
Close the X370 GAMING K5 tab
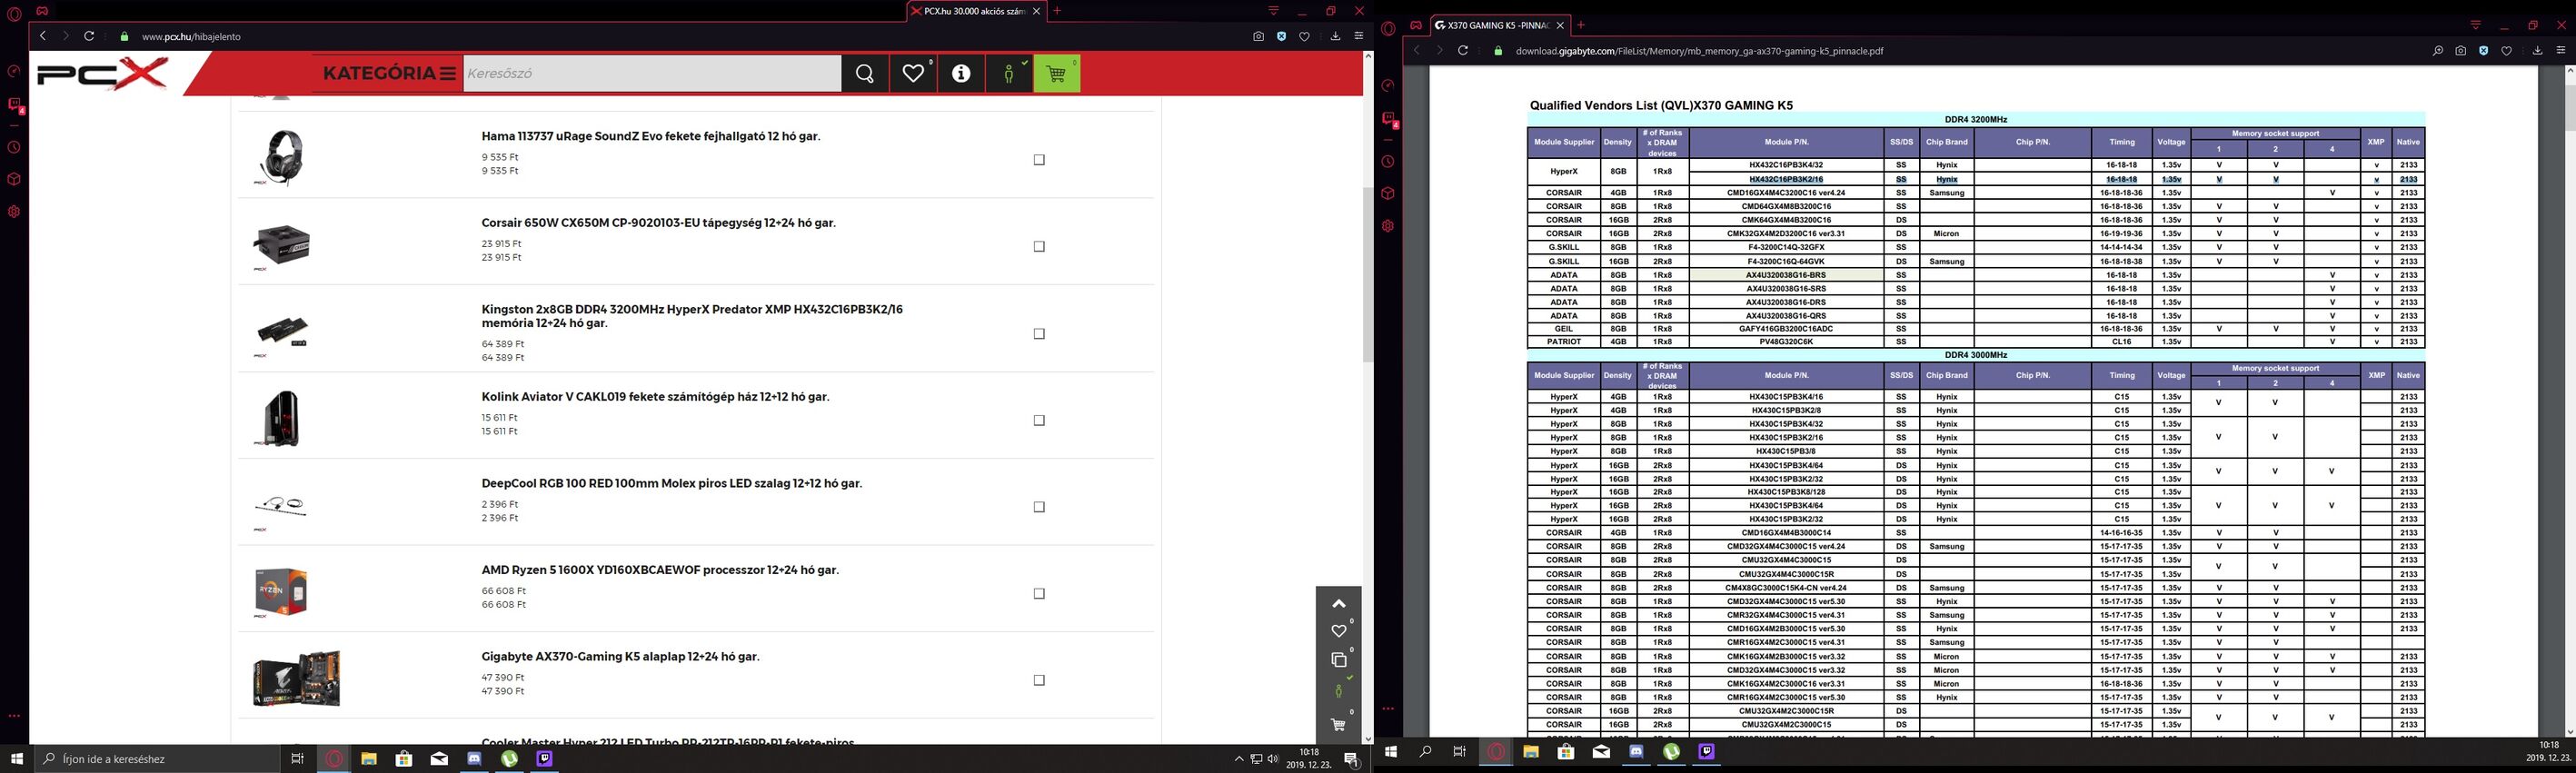tap(1560, 25)
